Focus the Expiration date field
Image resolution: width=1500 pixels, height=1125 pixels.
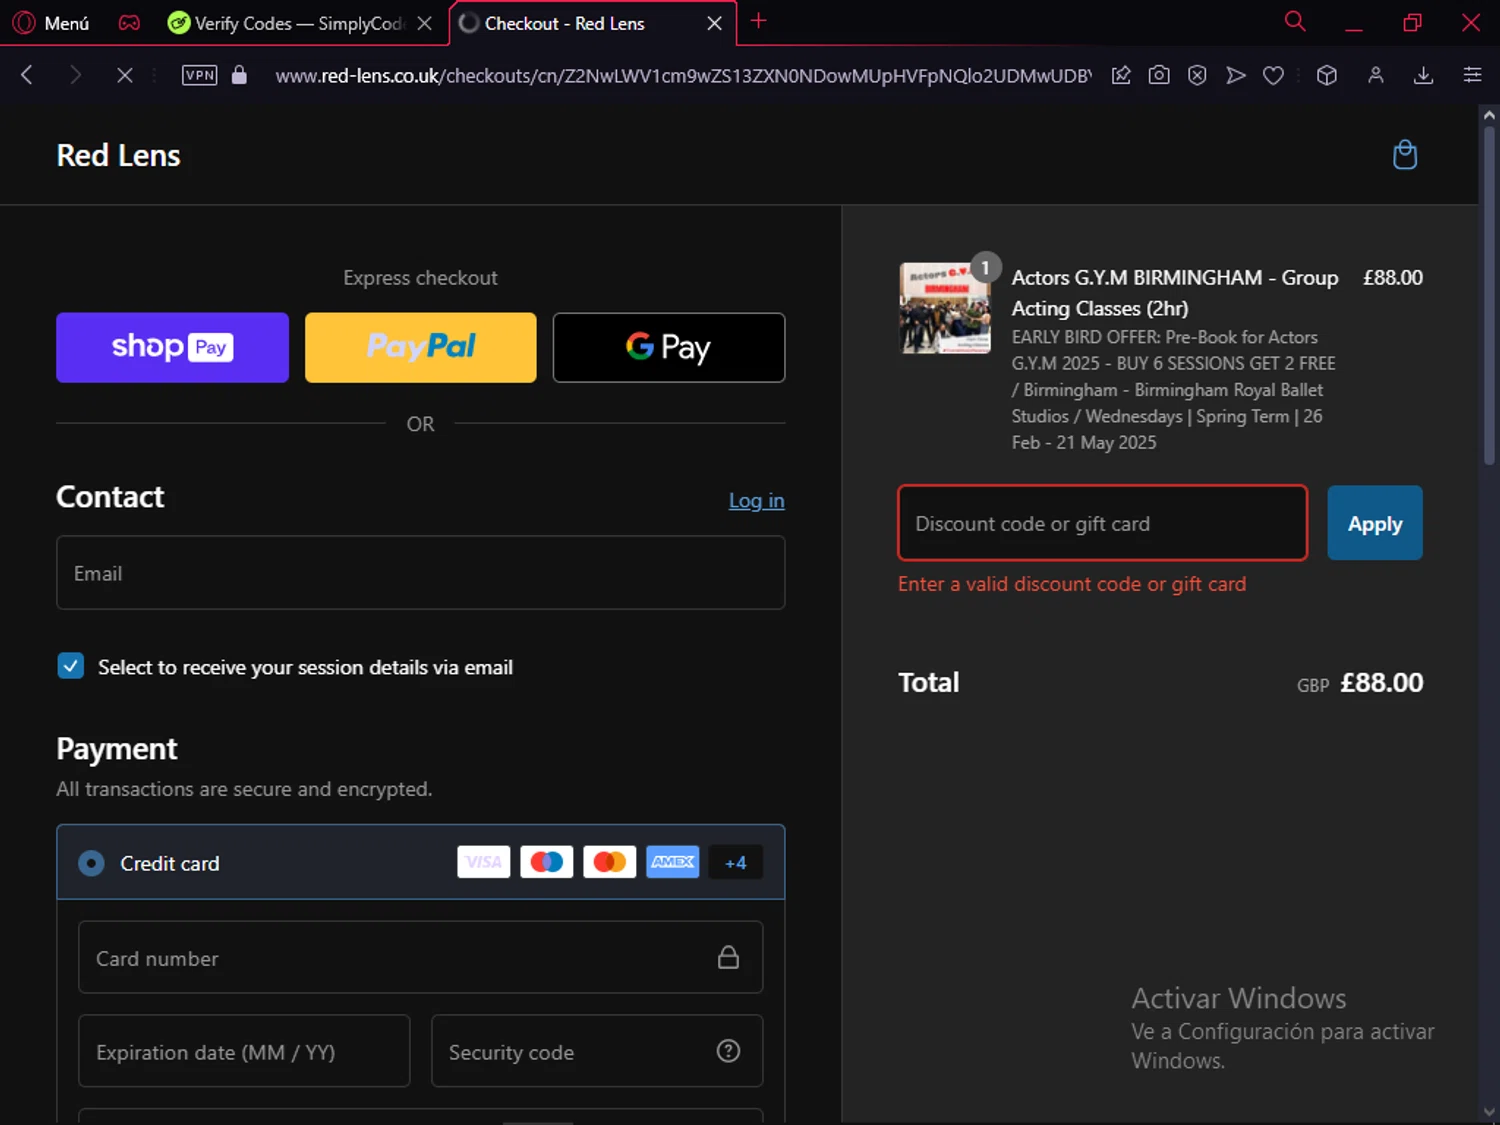(x=244, y=1051)
